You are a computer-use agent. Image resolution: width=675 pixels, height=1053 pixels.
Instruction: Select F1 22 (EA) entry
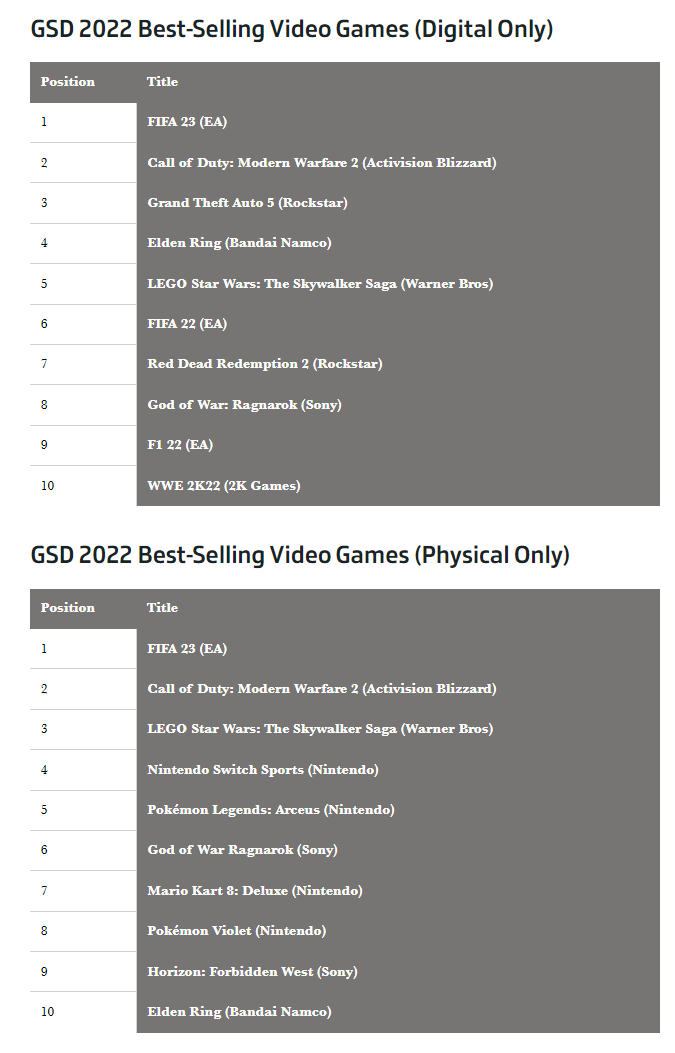(x=180, y=445)
